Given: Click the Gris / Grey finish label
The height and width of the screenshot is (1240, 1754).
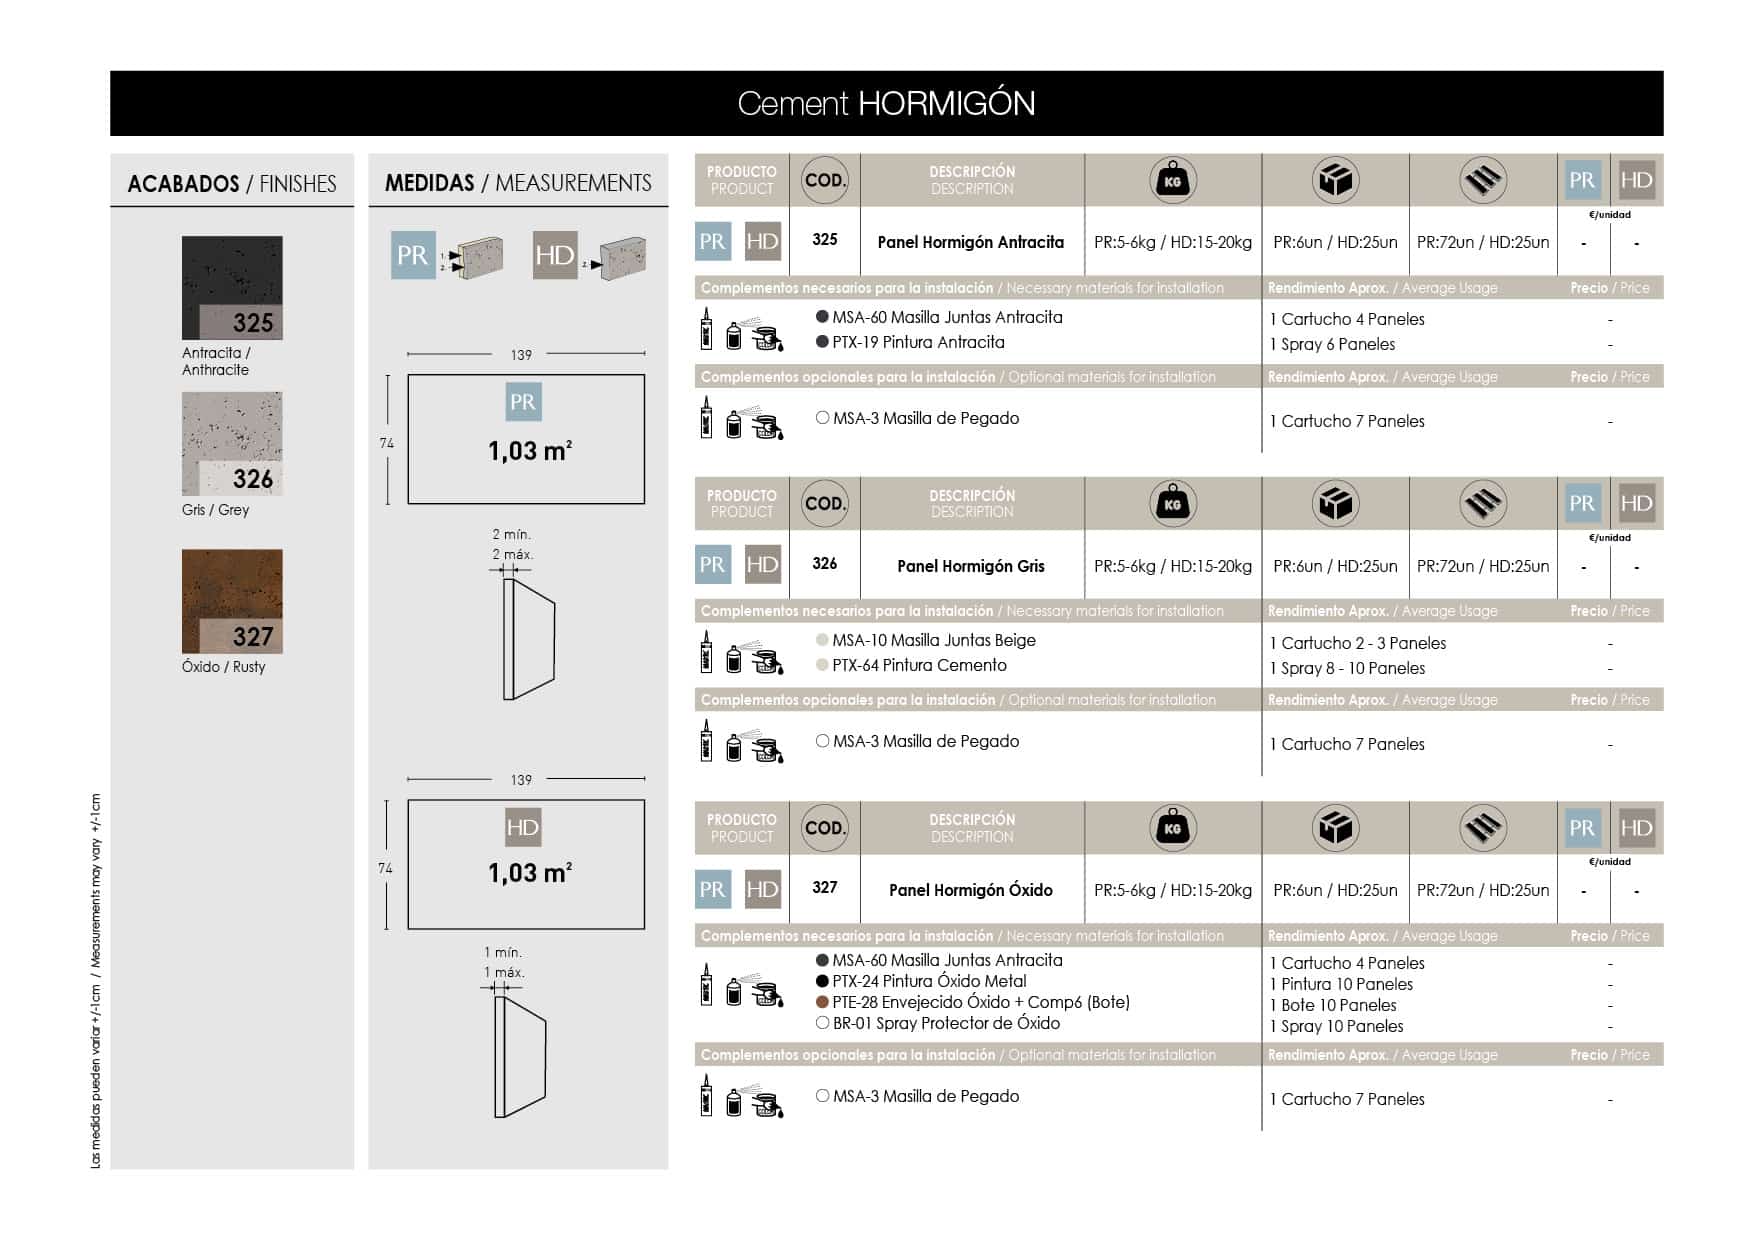Looking at the screenshot, I should pyautogui.click(x=215, y=510).
